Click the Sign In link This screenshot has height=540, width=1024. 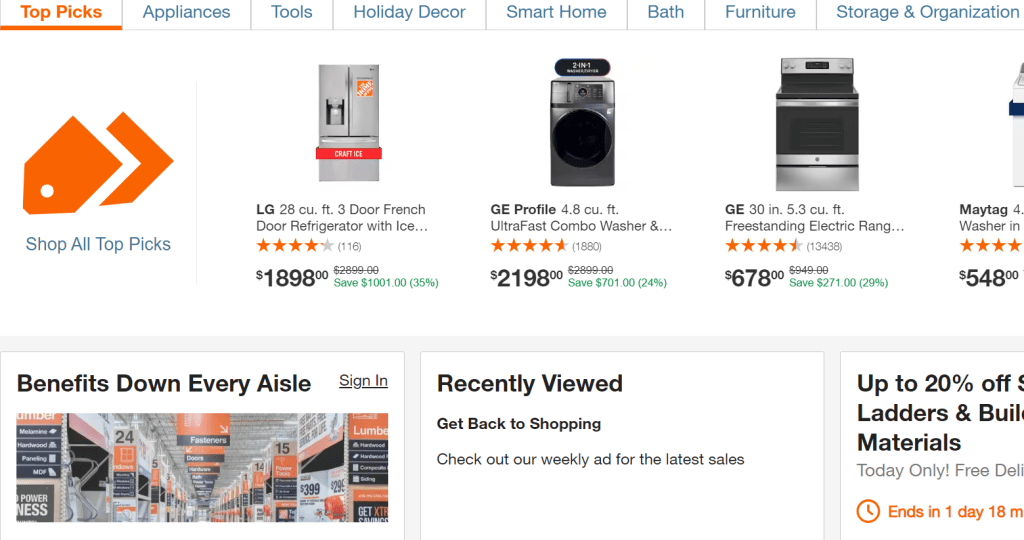point(363,381)
